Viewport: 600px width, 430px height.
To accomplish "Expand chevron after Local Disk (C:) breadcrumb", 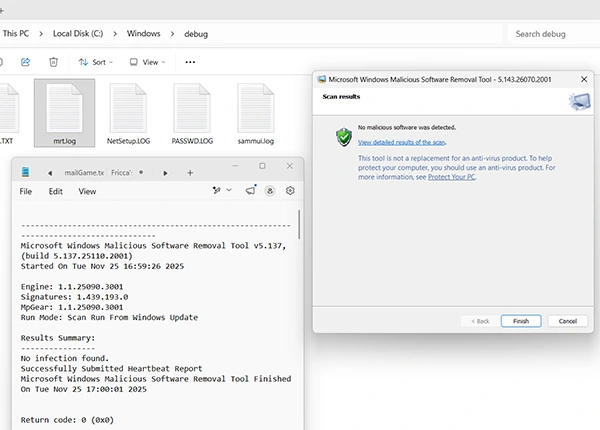I will (x=115, y=34).
